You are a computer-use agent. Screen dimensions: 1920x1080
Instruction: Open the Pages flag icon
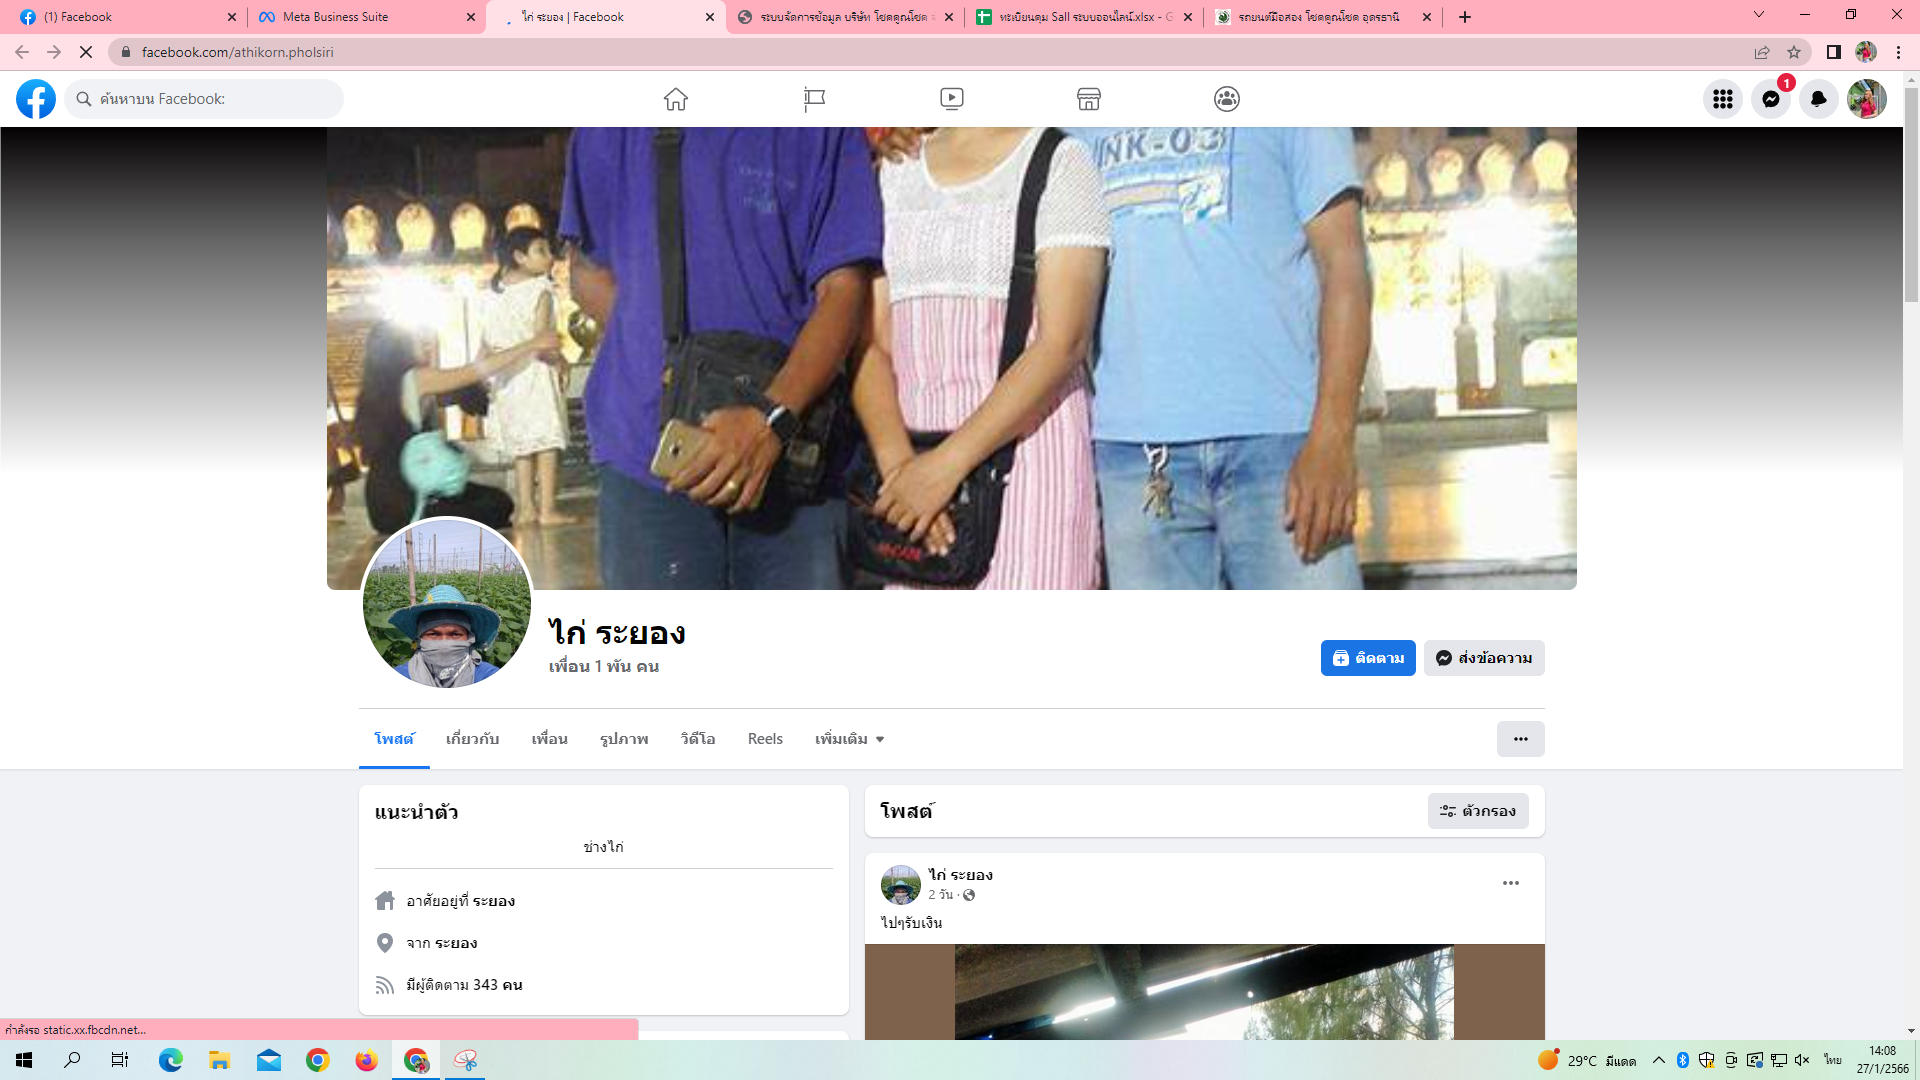click(x=814, y=99)
